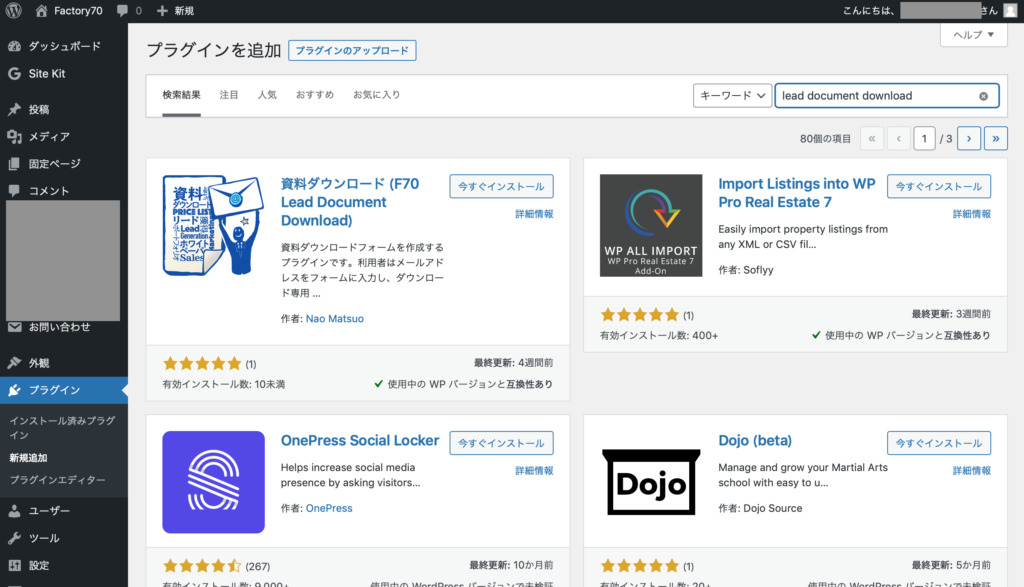
Task: Open Dojo (beta) title link
Action: click(755, 440)
